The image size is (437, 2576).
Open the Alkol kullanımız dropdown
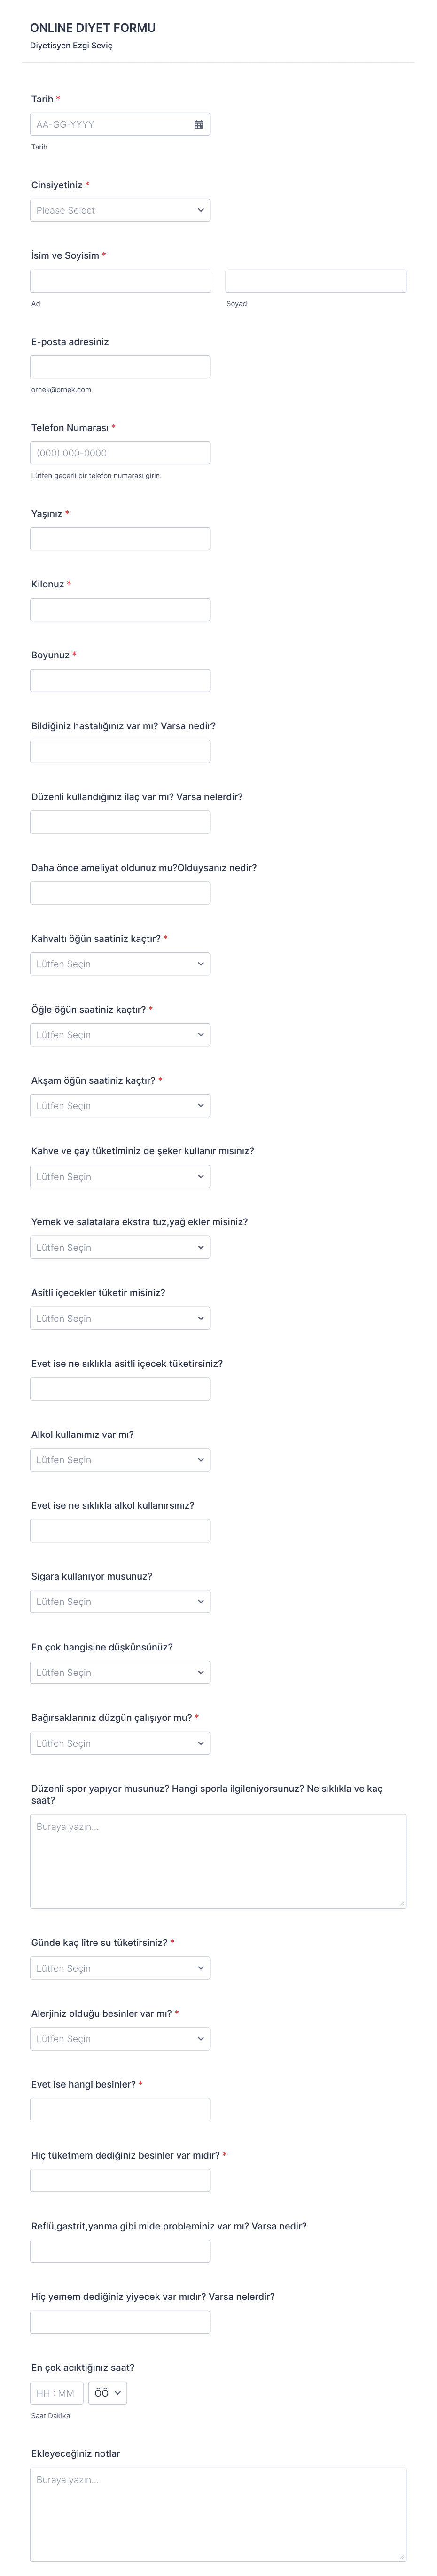coord(120,1460)
